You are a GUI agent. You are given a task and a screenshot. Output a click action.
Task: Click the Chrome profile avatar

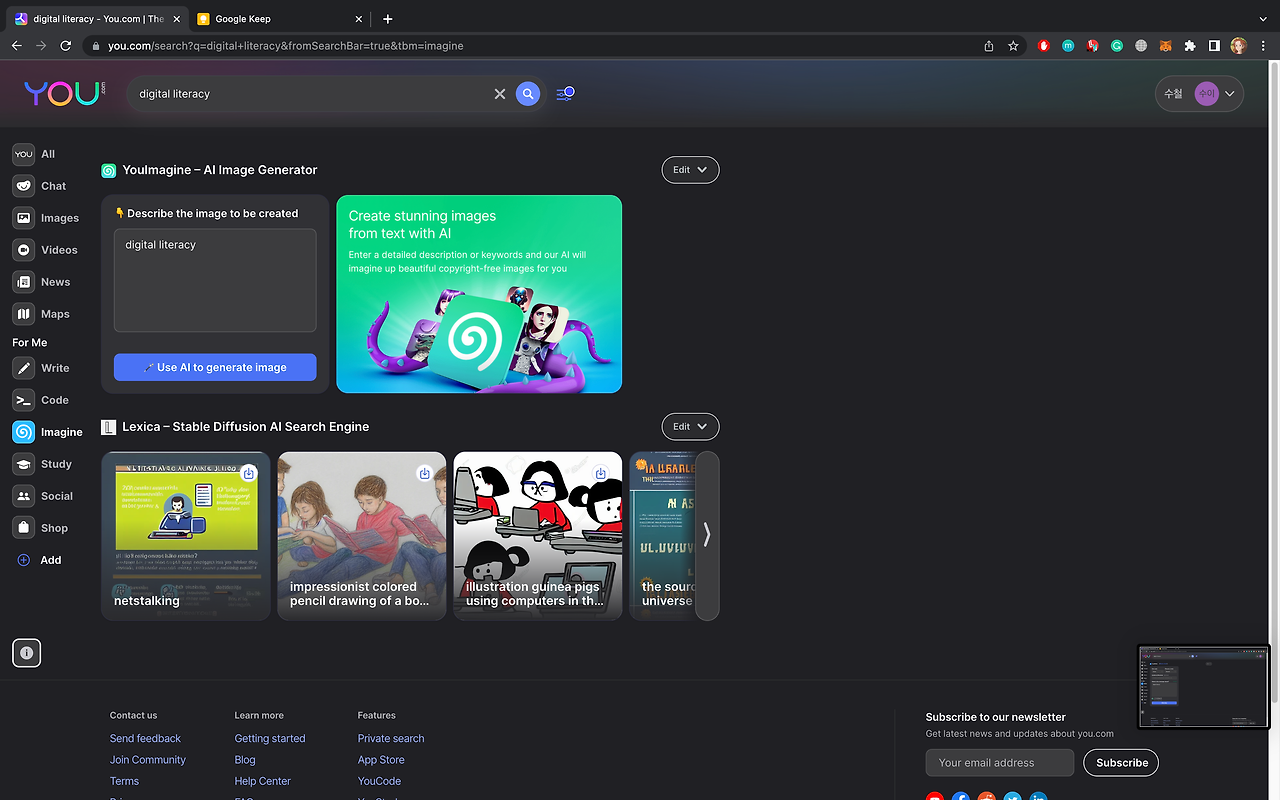point(1239,46)
